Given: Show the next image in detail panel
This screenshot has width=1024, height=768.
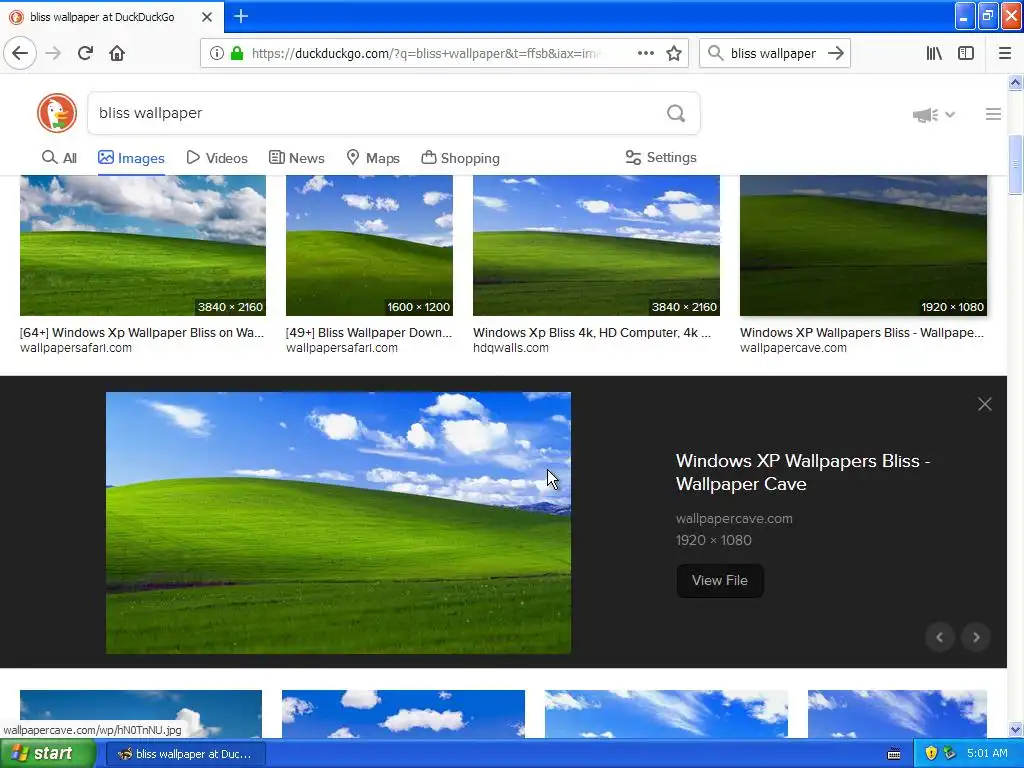Looking at the screenshot, I should click(x=976, y=637).
